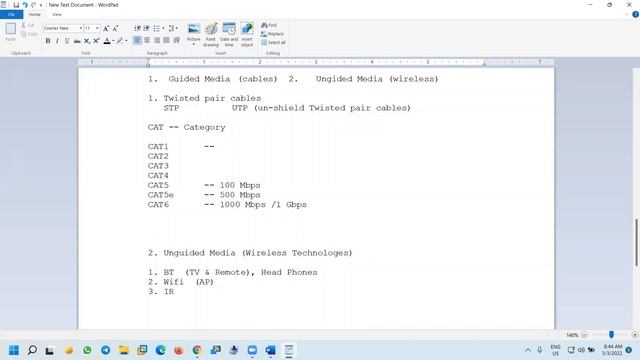Click the Decrease indent icon
640x360 pixels.
[138, 28]
